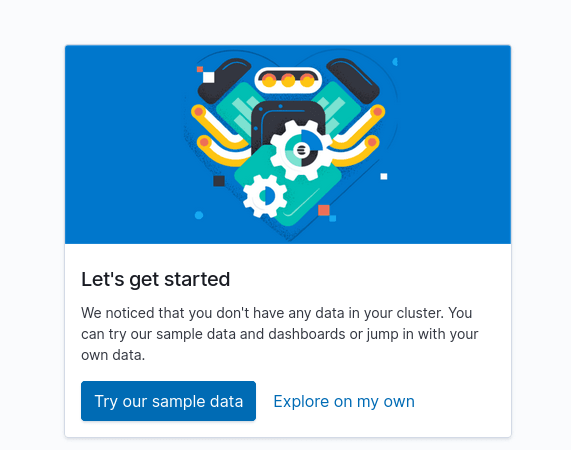Click the large white square by the left cylinder
Image resolution: width=571 pixels, height=450 pixels.
point(209,78)
